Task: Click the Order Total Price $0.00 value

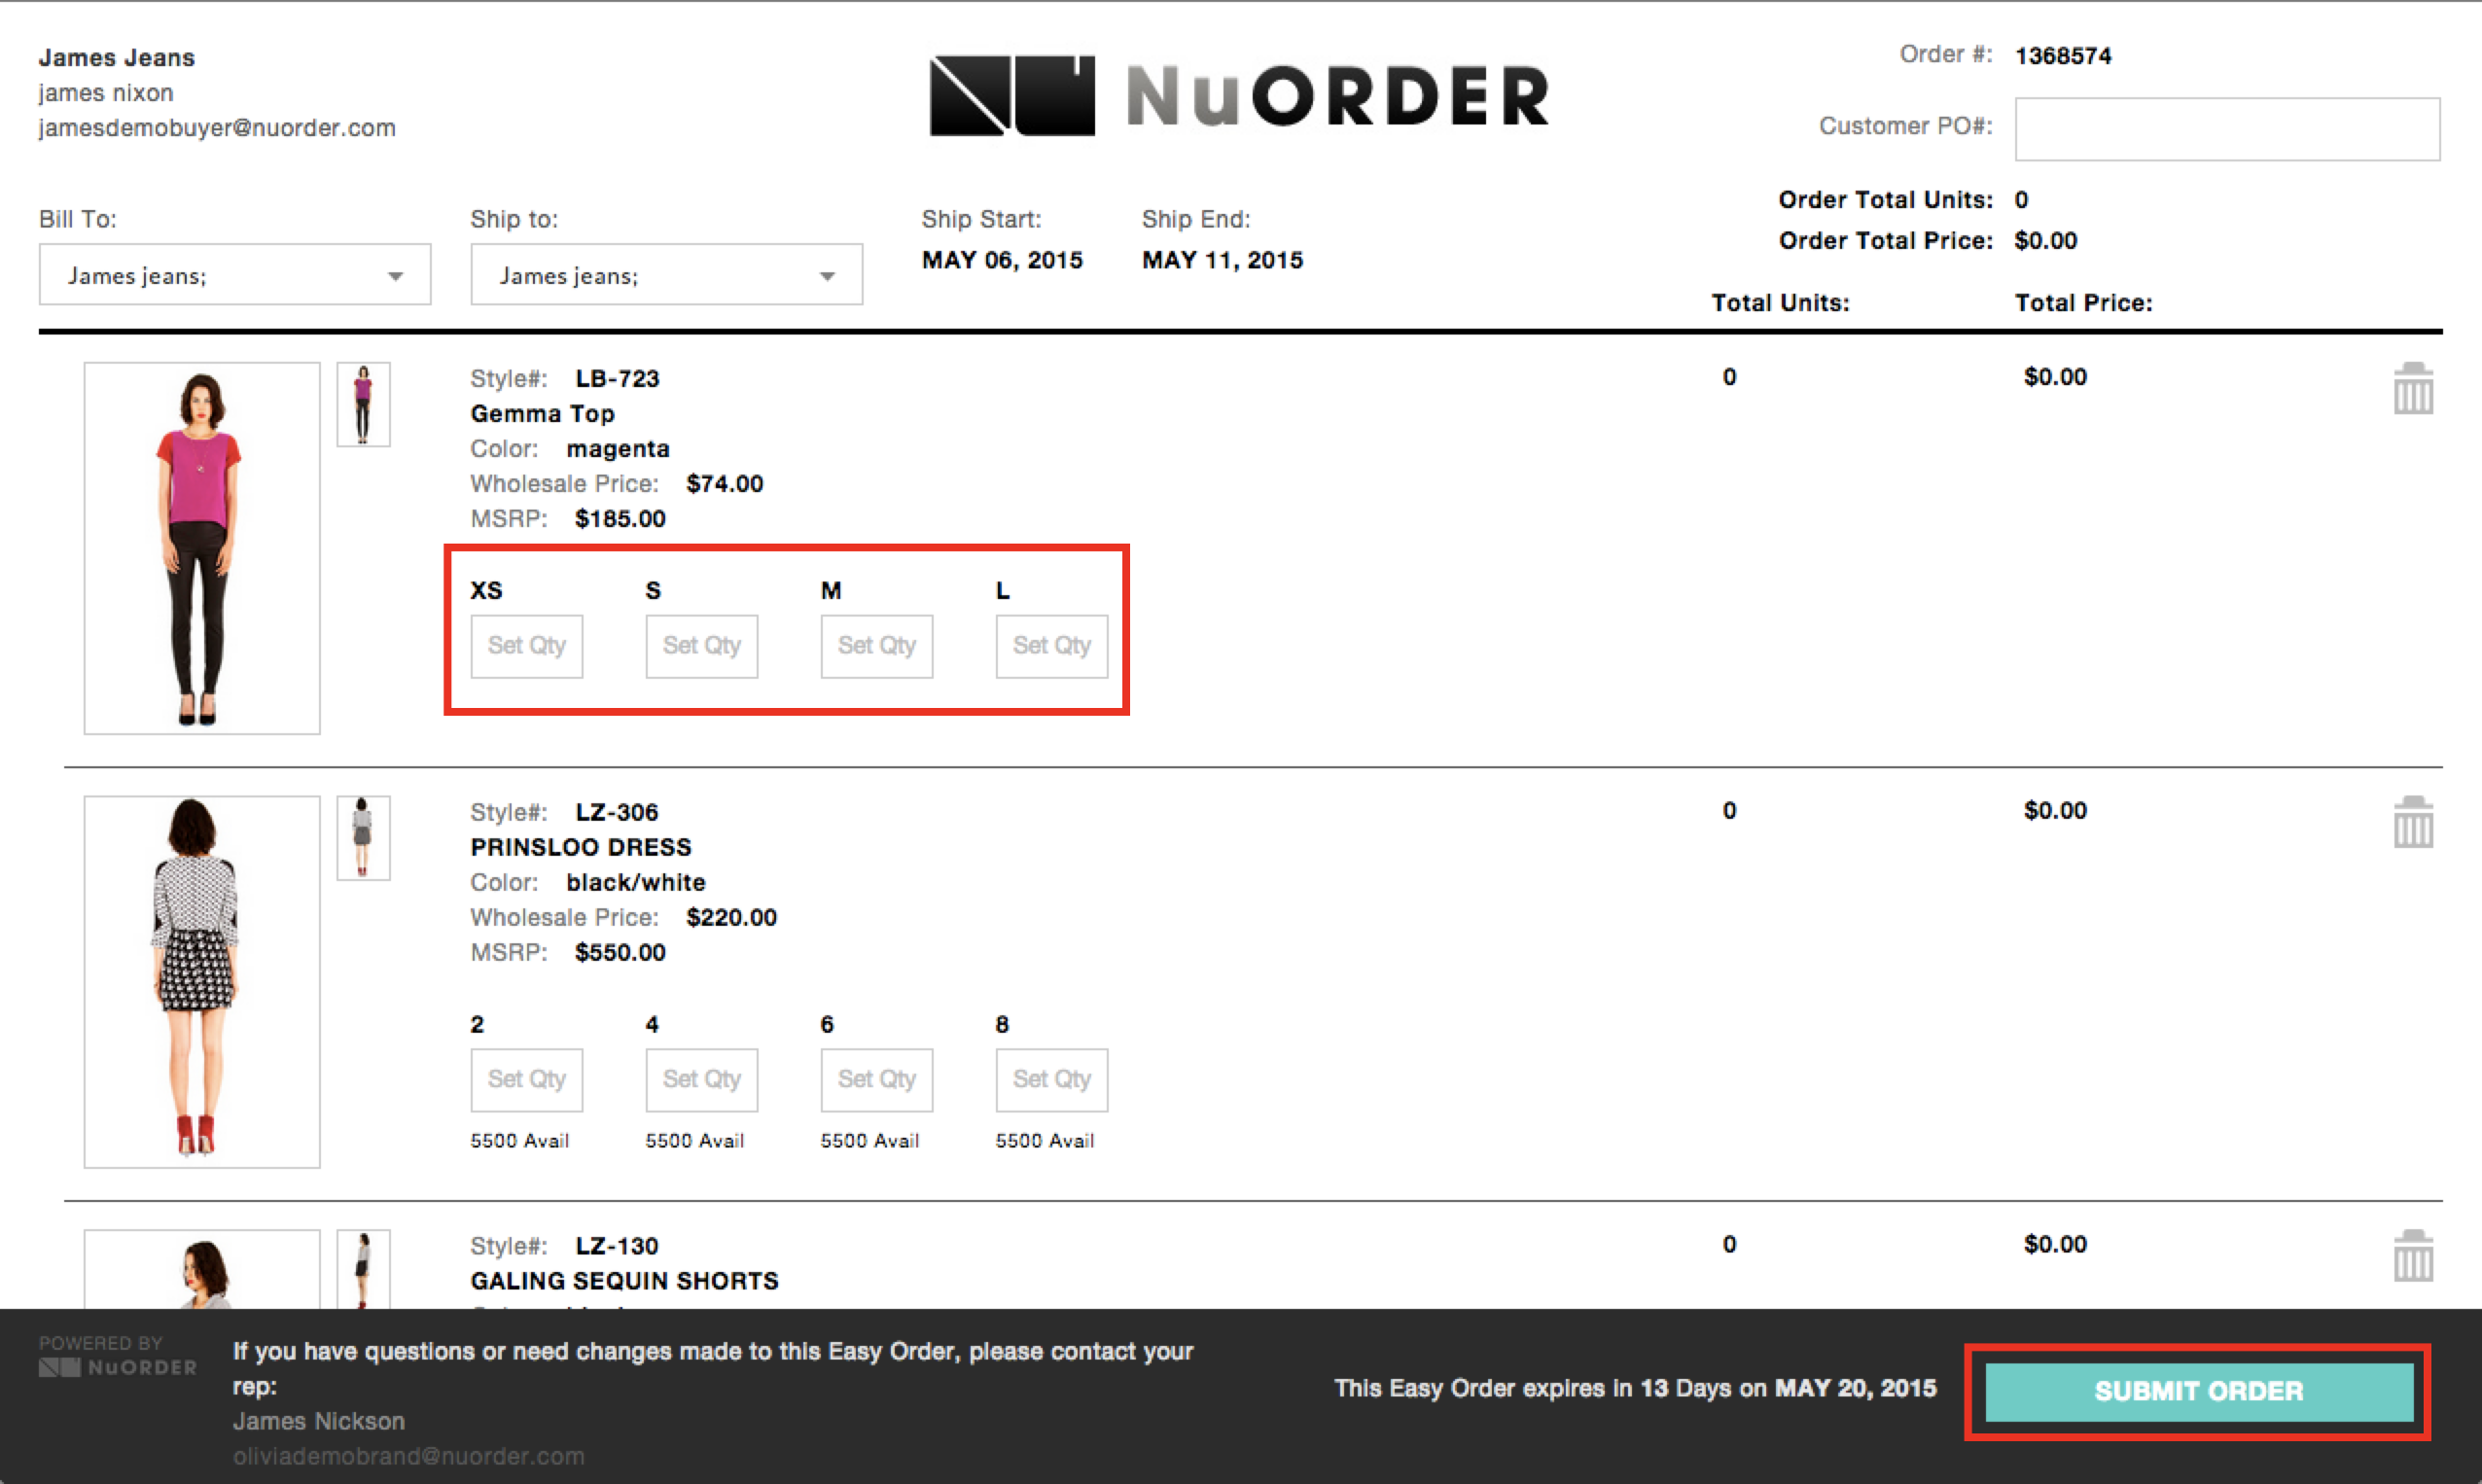Action: 2046,241
